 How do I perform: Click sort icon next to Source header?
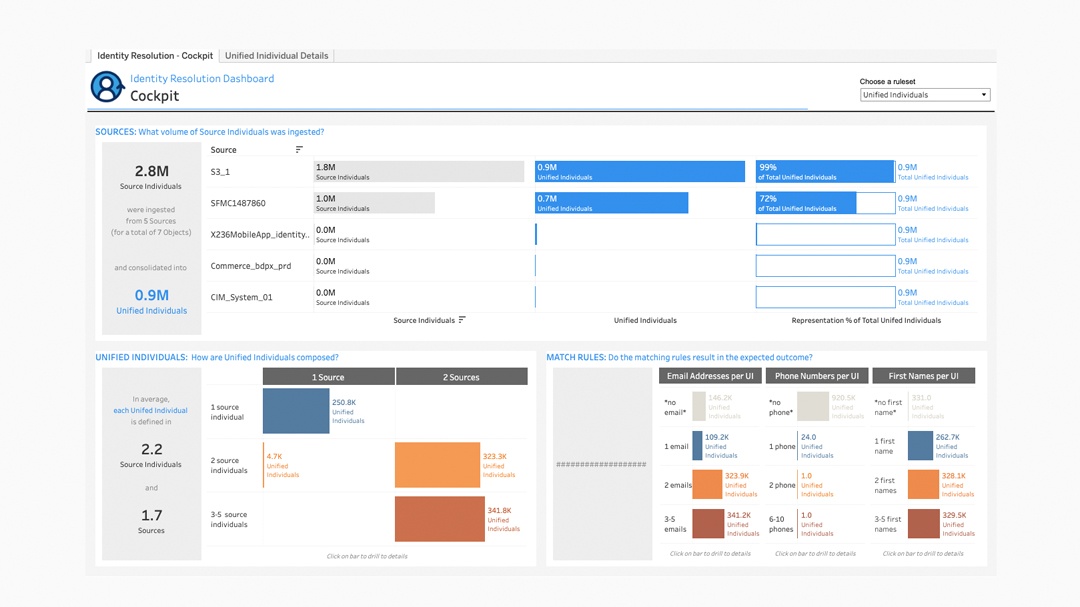[299, 150]
